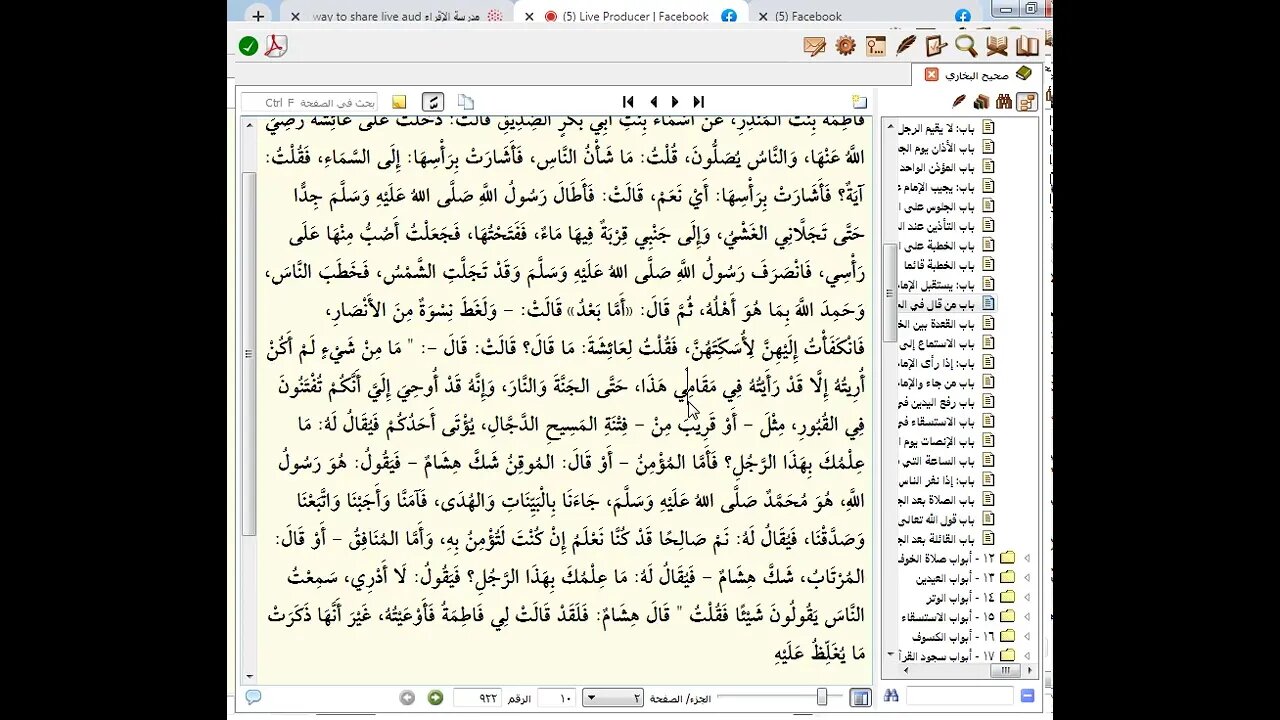The height and width of the screenshot is (720, 1280).
Task: Click the blue minus collapse button
Action: tap(1028, 696)
